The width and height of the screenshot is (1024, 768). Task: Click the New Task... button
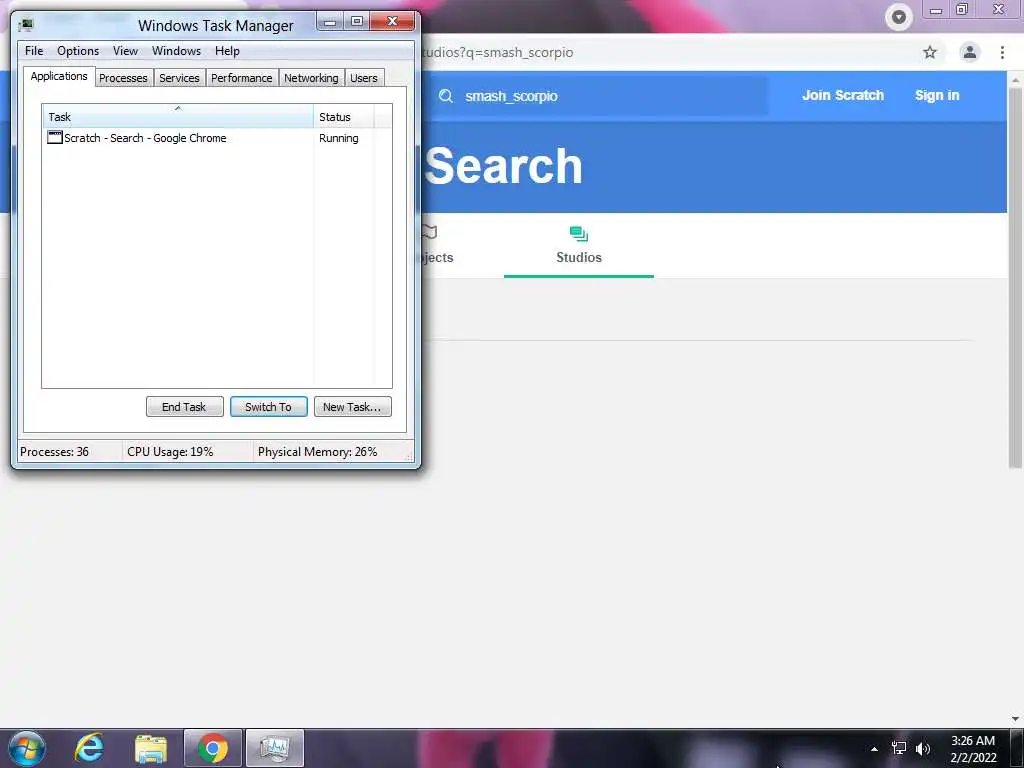[x=353, y=406]
